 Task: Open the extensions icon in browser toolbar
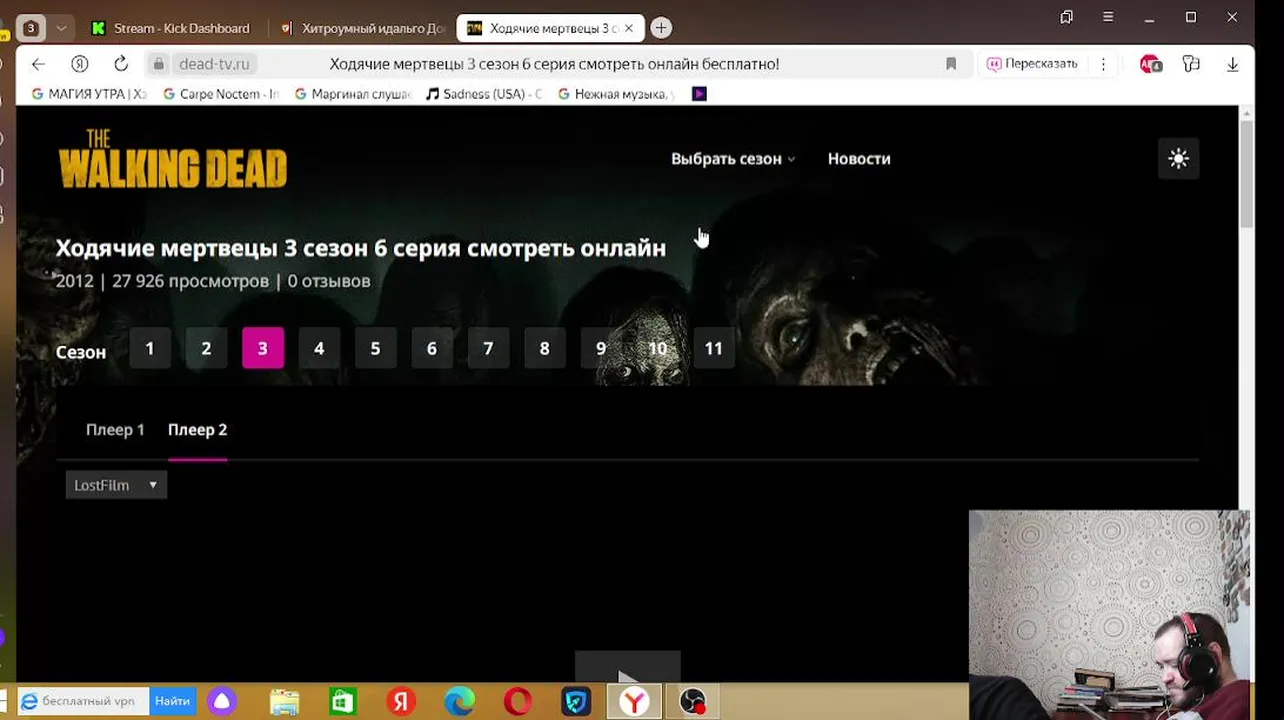tap(1191, 64)
